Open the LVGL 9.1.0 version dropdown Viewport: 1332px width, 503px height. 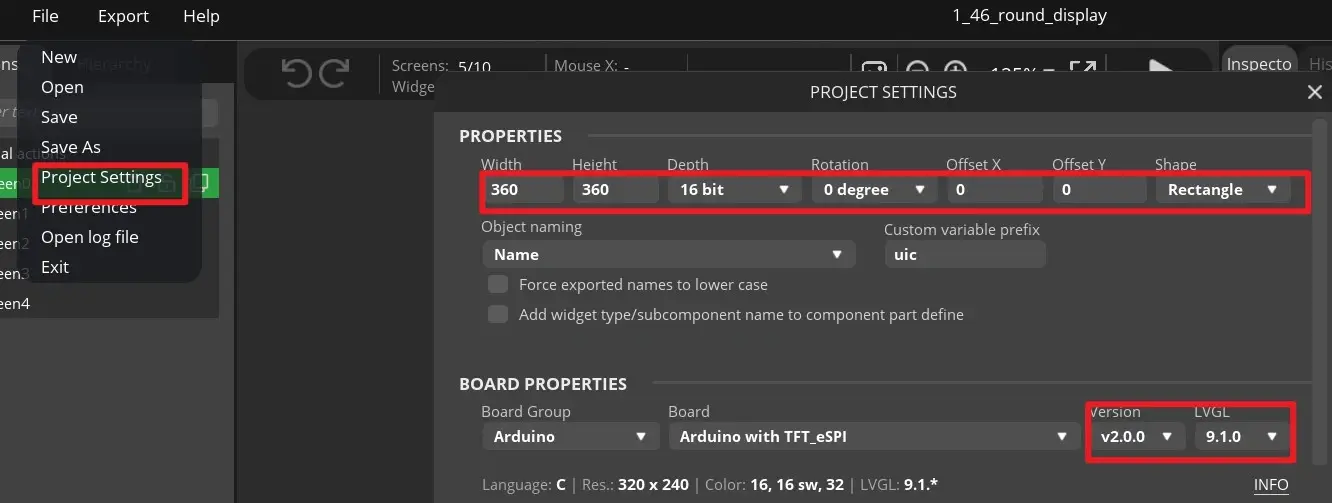pyautogui.click(x=1238, y=436)
